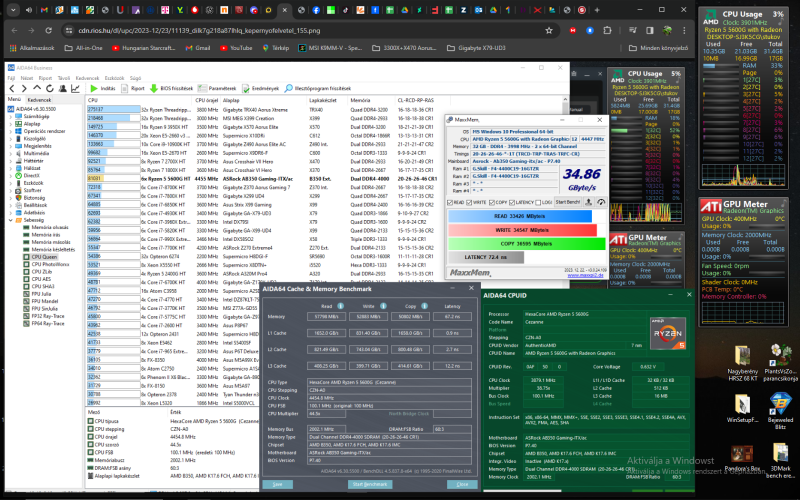
Task: Select CPU PhotoWorxx in the benchmark tree
Action: click(x=50, y=264)
